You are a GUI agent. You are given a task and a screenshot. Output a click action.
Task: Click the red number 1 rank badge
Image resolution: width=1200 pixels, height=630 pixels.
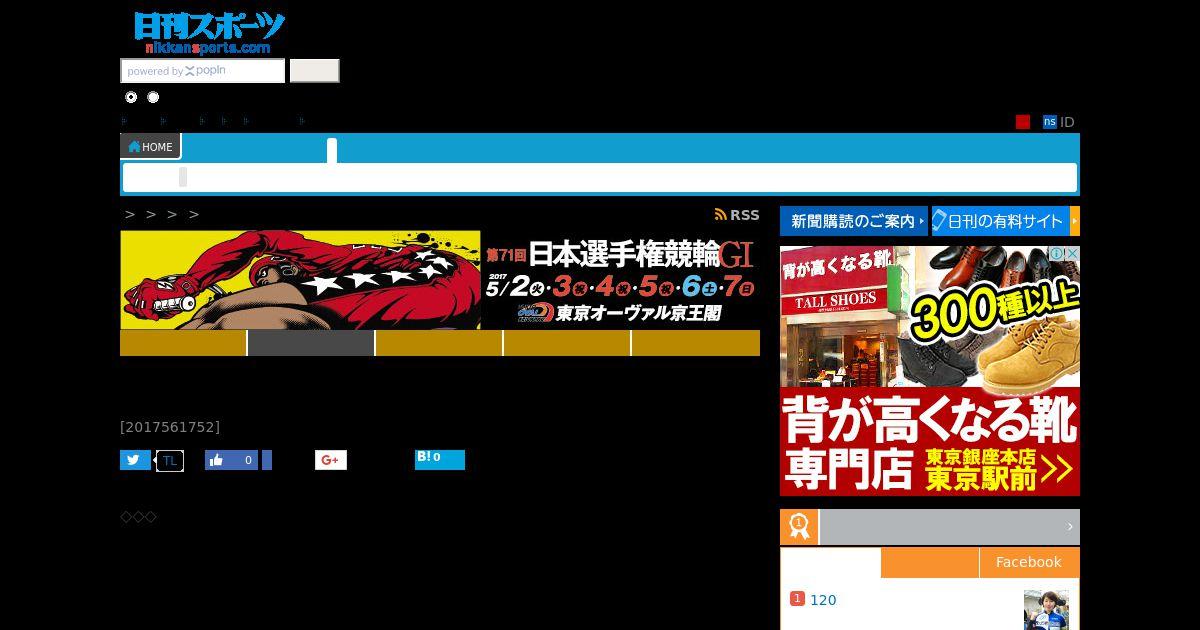(x=797, y=598)
